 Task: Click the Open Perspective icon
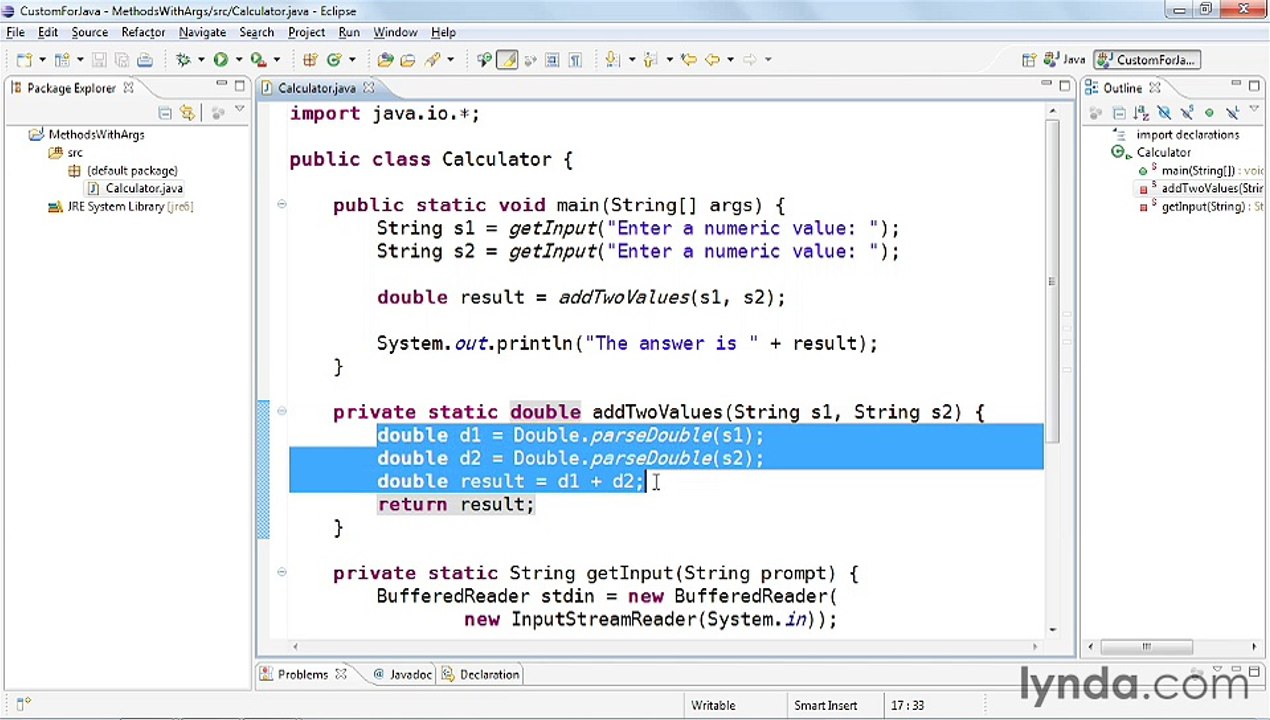coord(1029,60)
